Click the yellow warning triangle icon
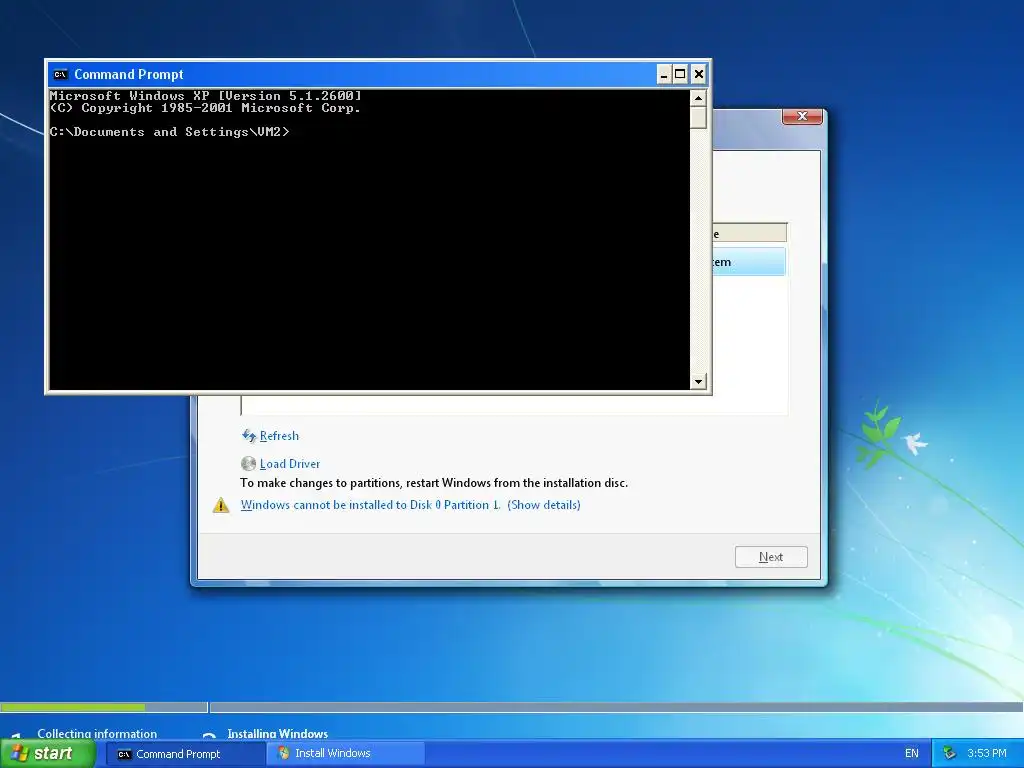 [x=221, y=505]
